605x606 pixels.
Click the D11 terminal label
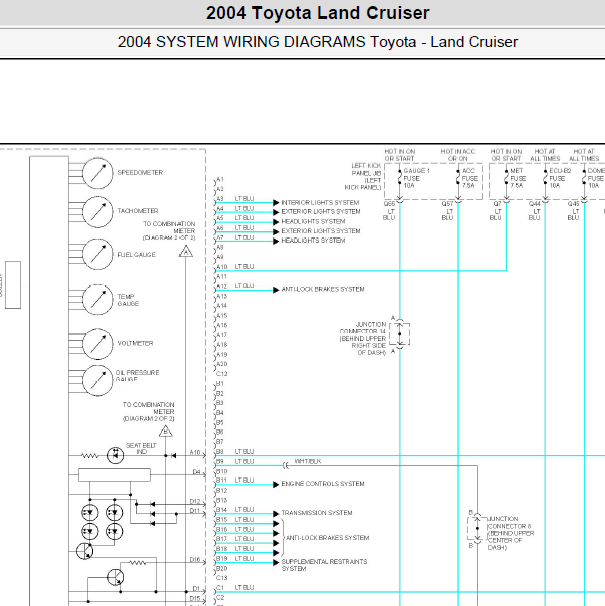(x=194, y=511)
